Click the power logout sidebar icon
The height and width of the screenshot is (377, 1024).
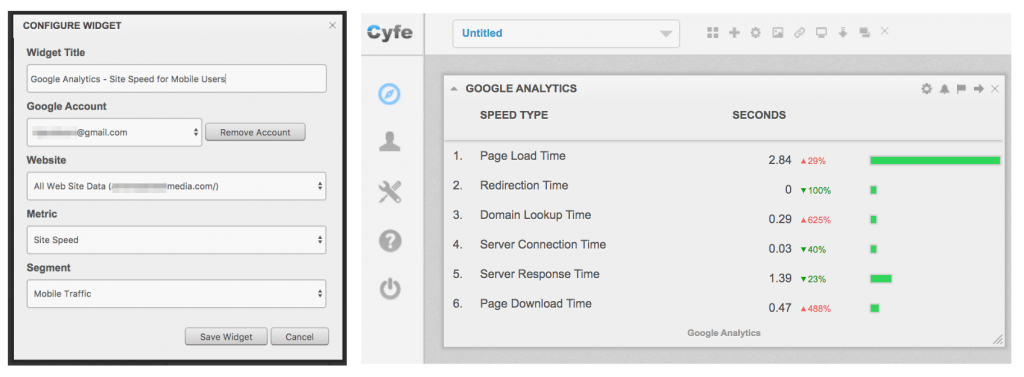click(390, 289)
